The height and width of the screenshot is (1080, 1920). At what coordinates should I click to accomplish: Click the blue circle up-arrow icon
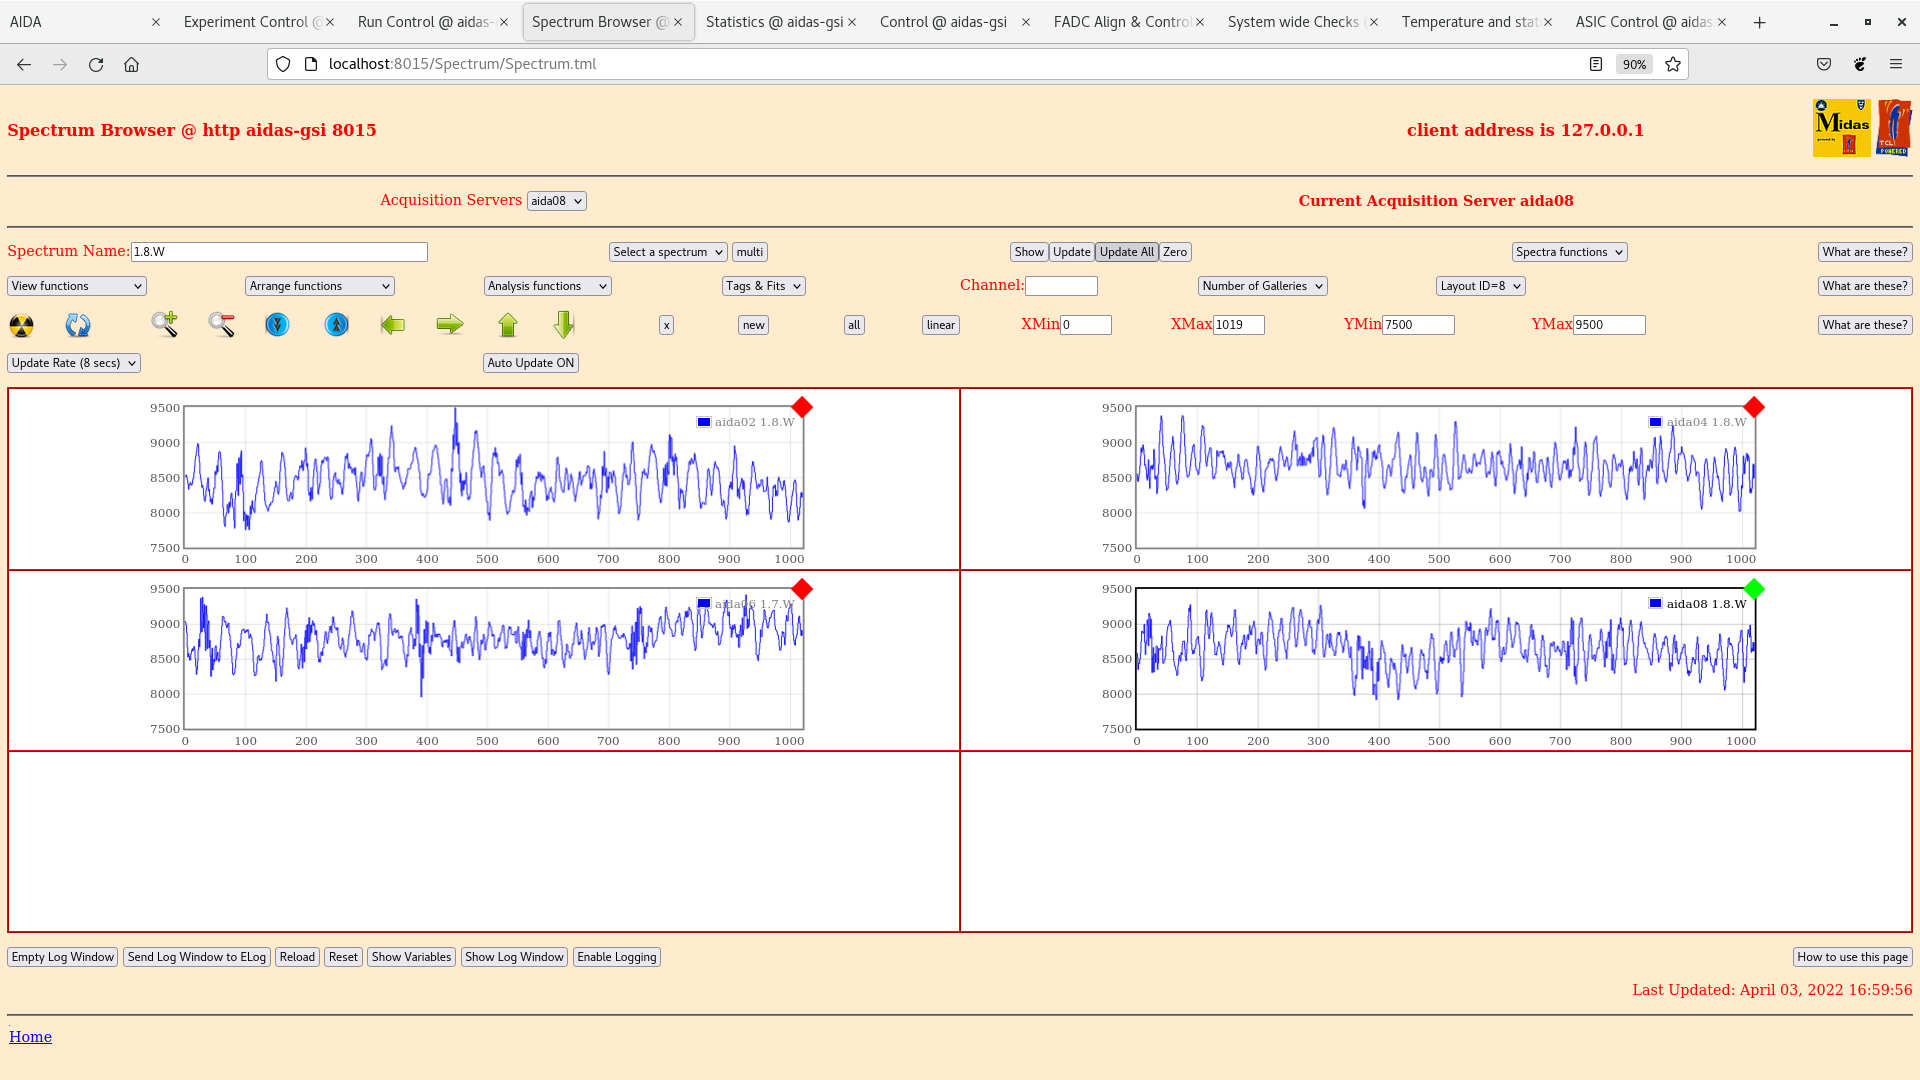(x=337, y=325)
